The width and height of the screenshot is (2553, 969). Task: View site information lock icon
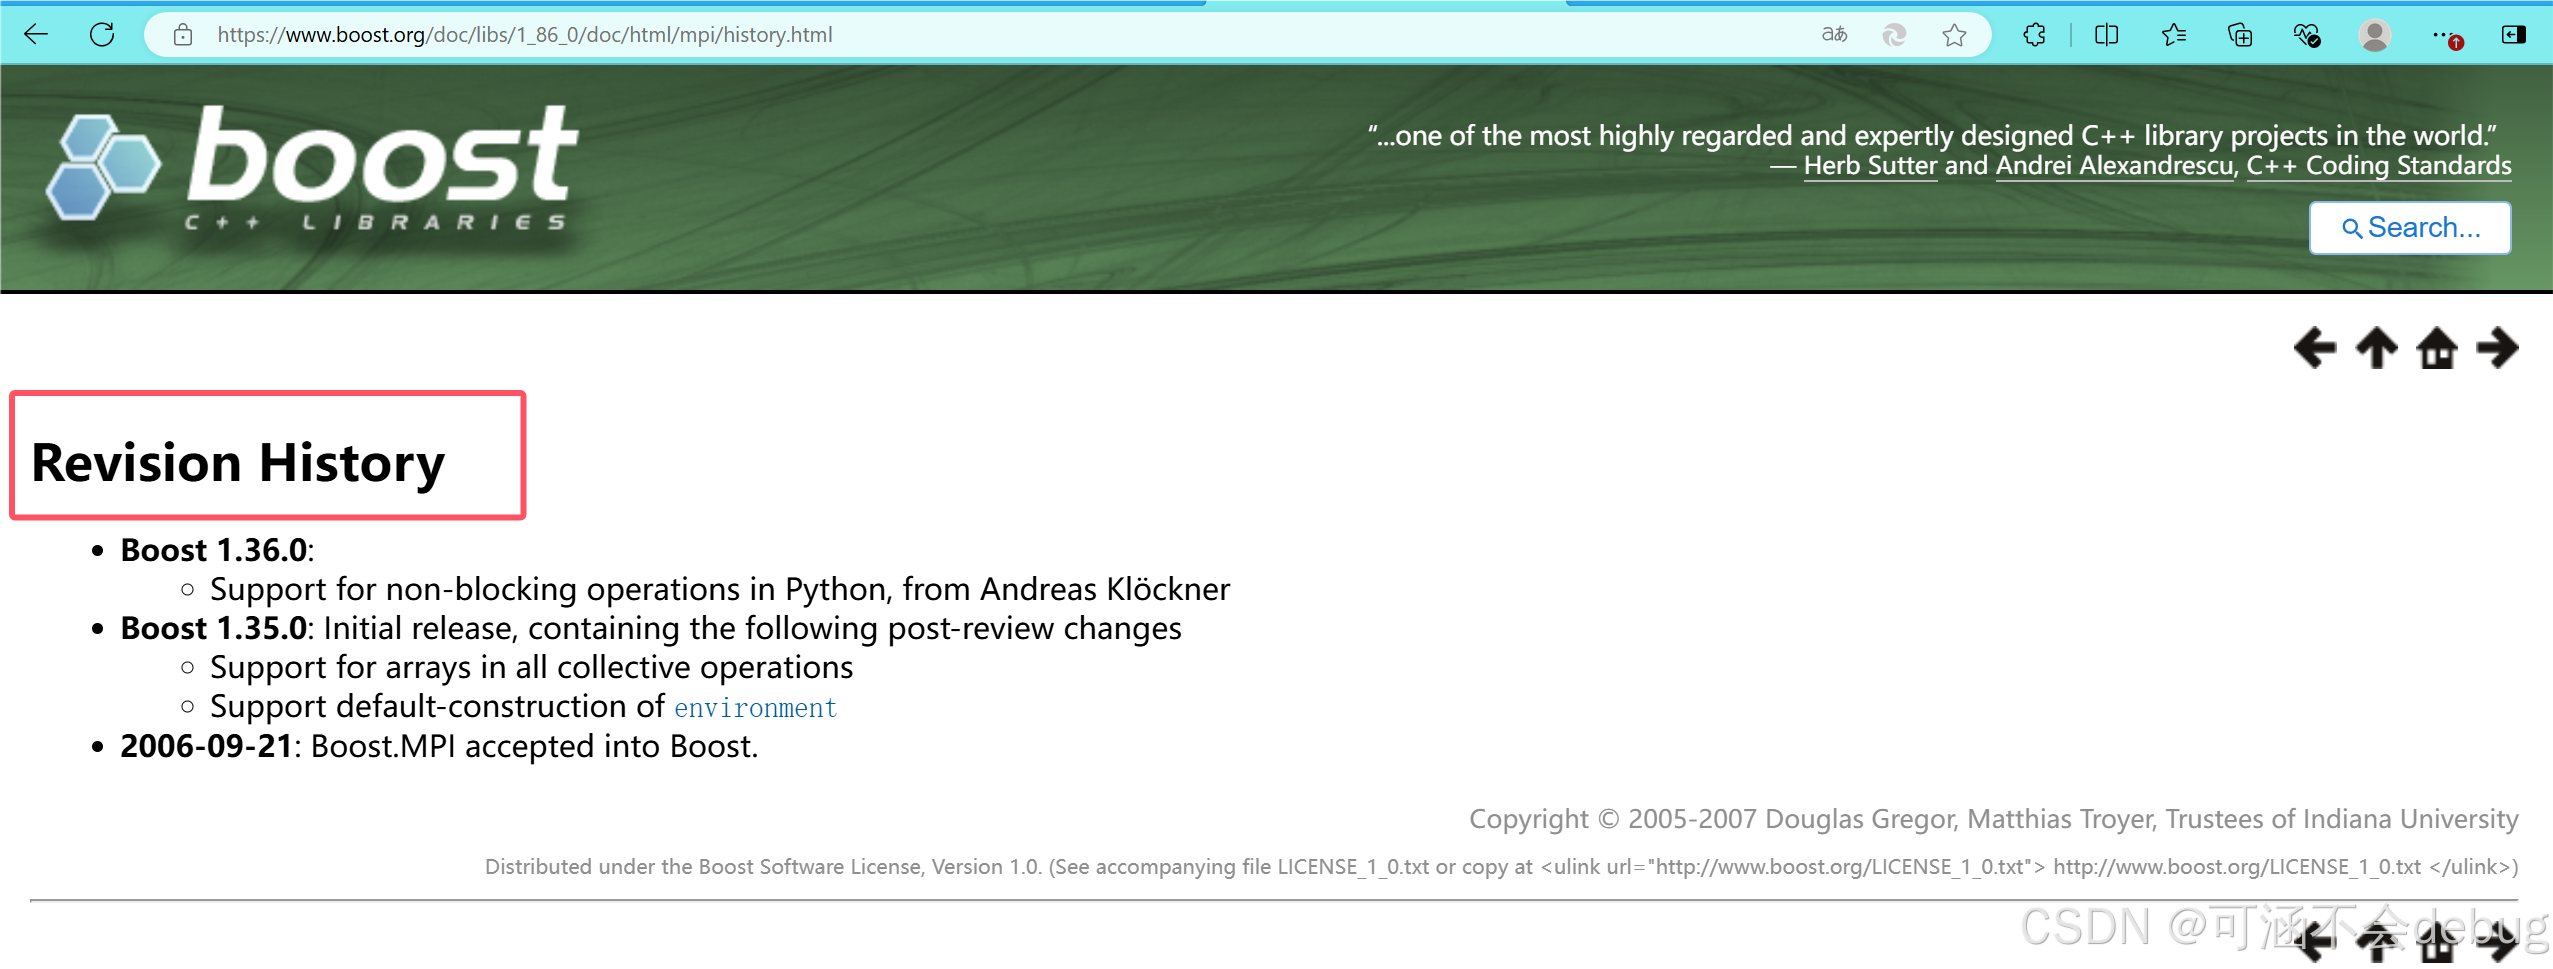[183, 35]
